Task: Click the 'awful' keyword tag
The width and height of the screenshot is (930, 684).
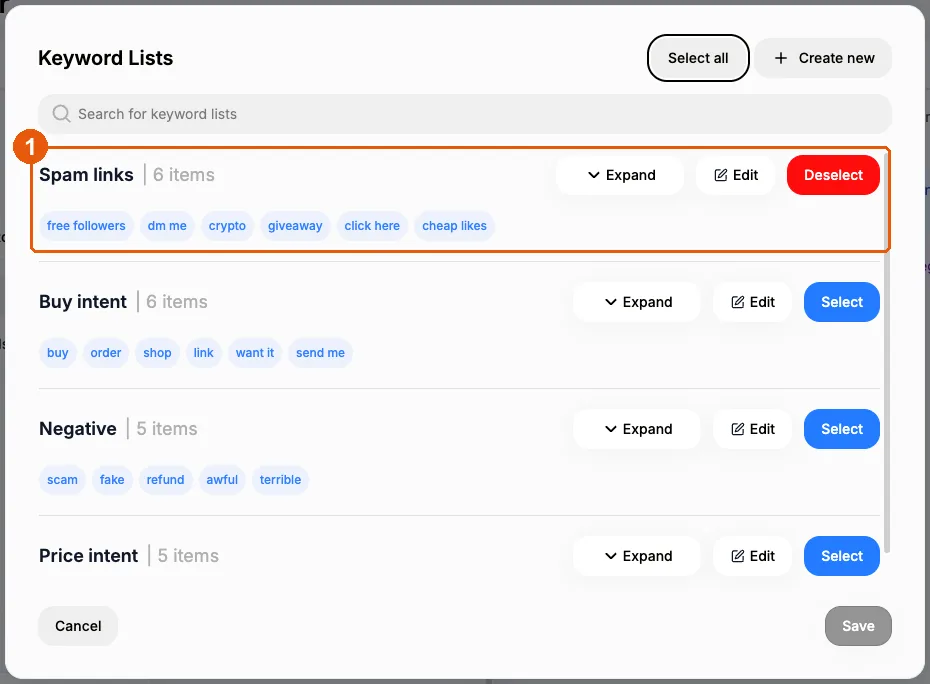Action: [x=222, y=480]
